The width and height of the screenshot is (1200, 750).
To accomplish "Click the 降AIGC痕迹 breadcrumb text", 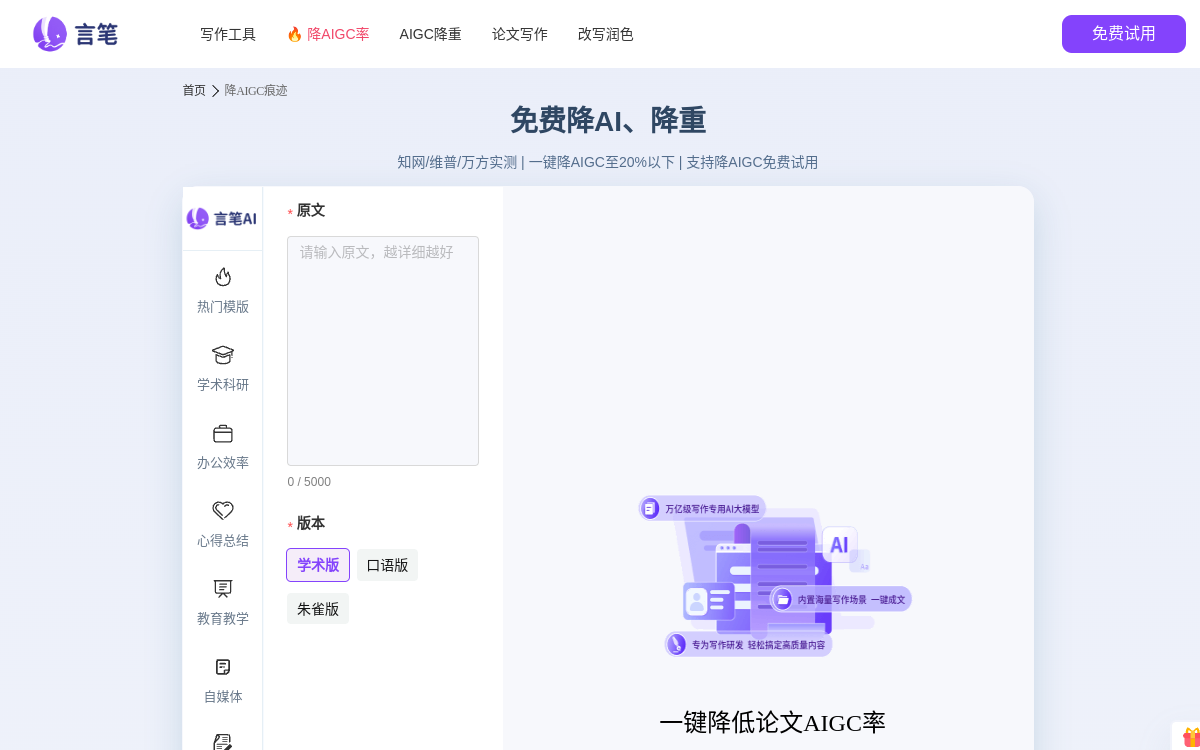I will (x=256, y=90).
